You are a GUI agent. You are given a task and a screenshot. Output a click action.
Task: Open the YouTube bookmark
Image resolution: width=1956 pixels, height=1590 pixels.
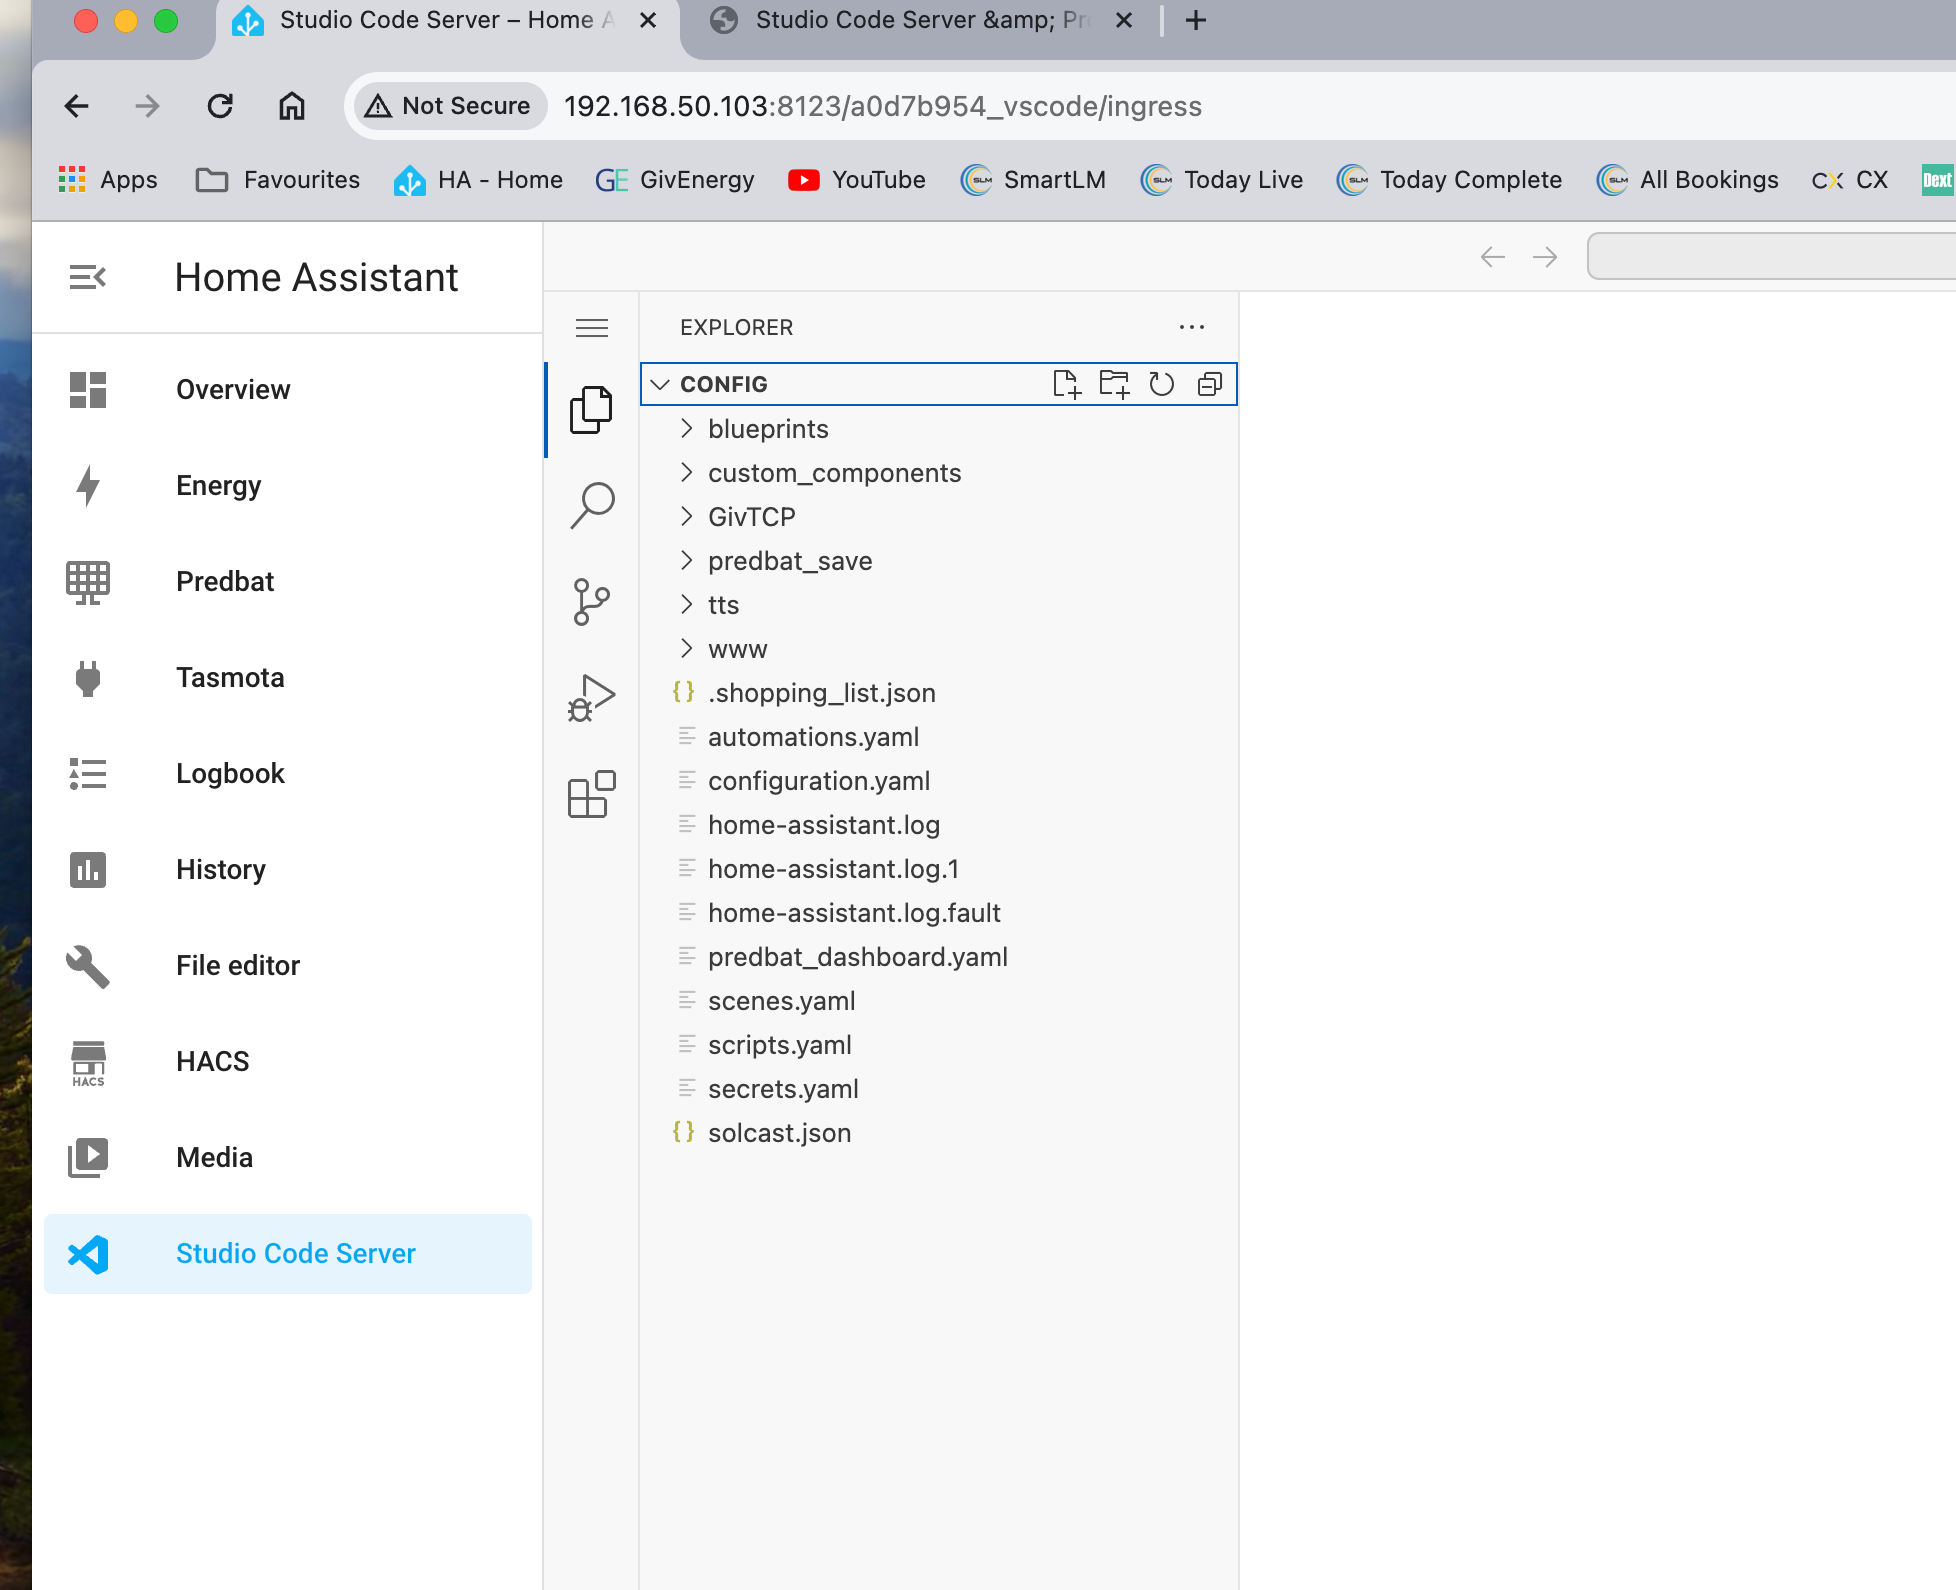point(857,180)
